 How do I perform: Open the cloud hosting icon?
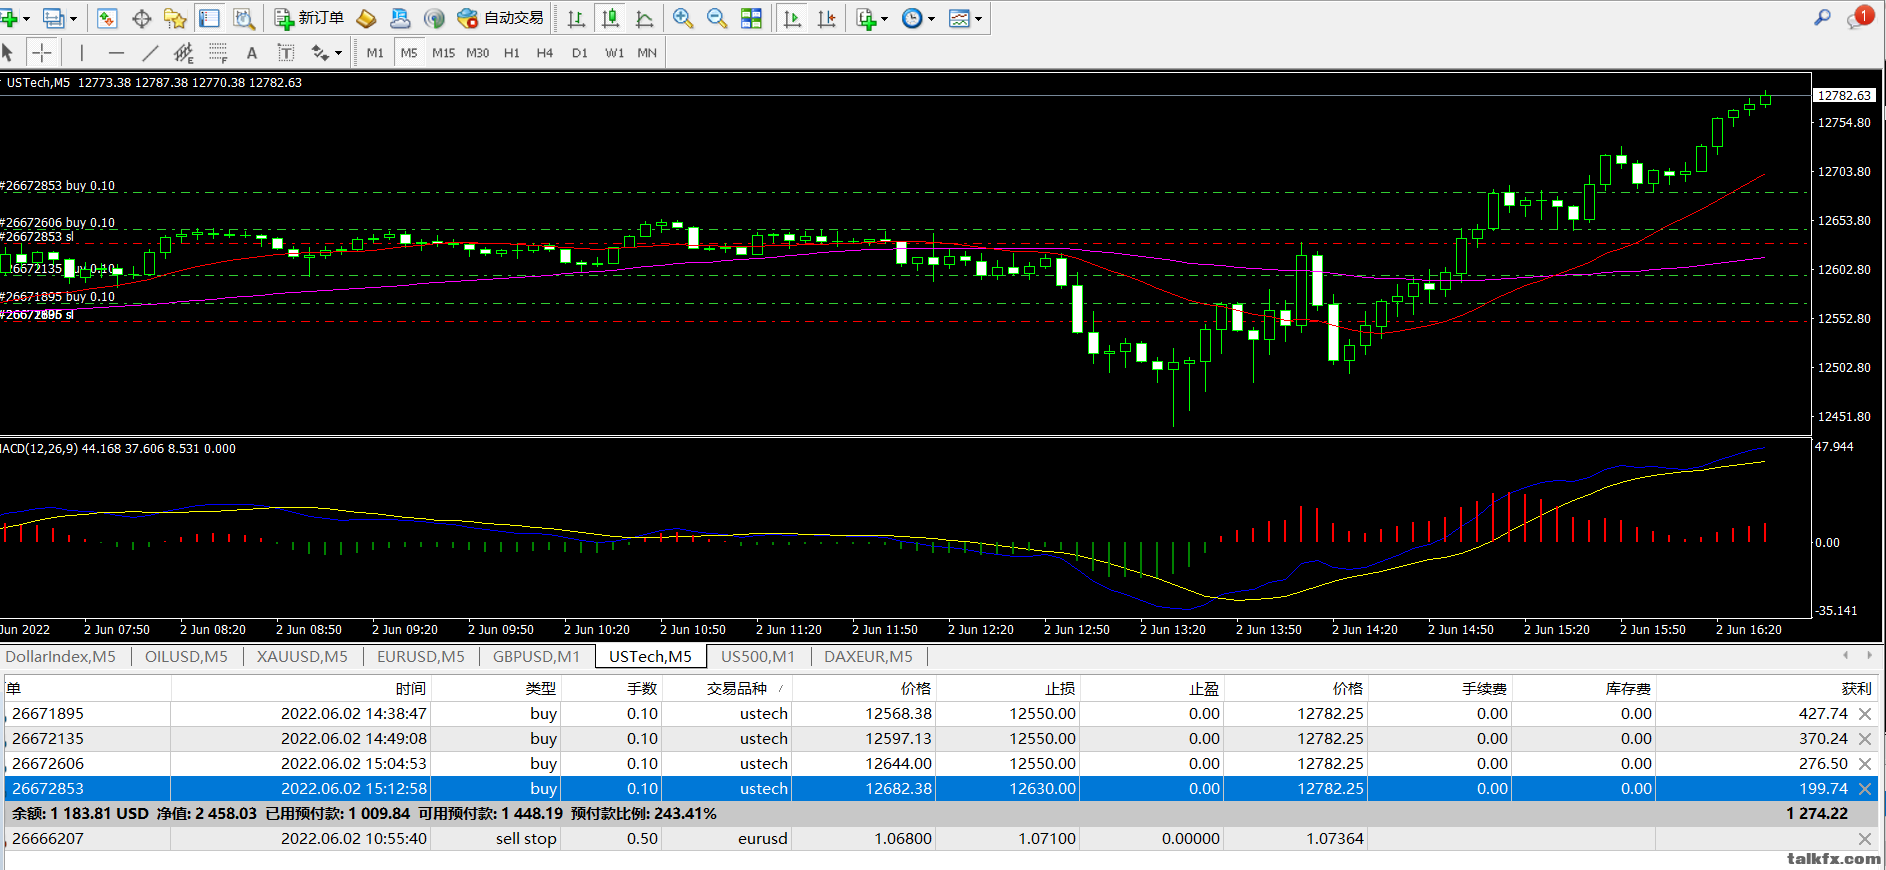point(400,18)
